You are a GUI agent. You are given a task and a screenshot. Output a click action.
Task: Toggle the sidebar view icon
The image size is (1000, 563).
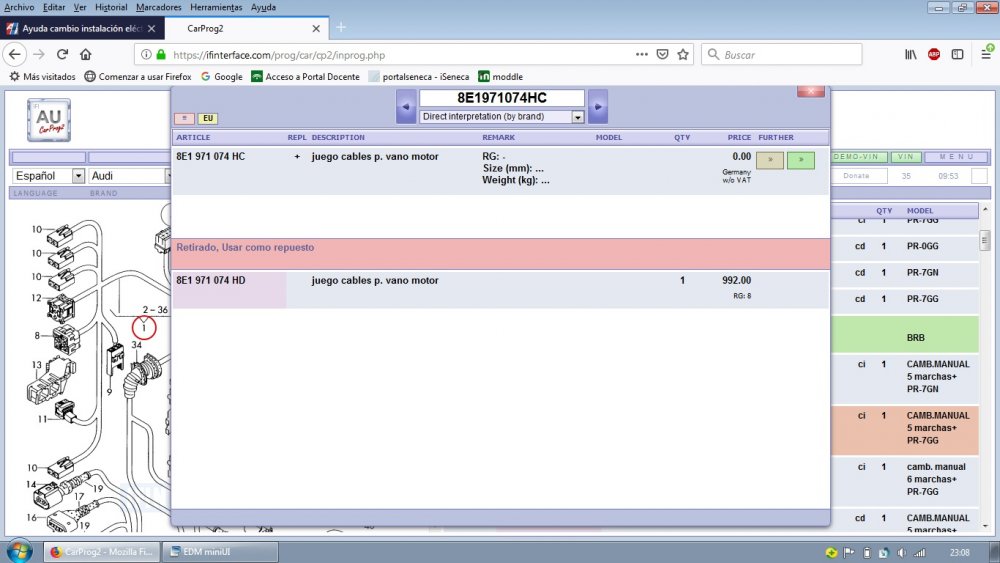pyautogui.click(x=957, y=55)
